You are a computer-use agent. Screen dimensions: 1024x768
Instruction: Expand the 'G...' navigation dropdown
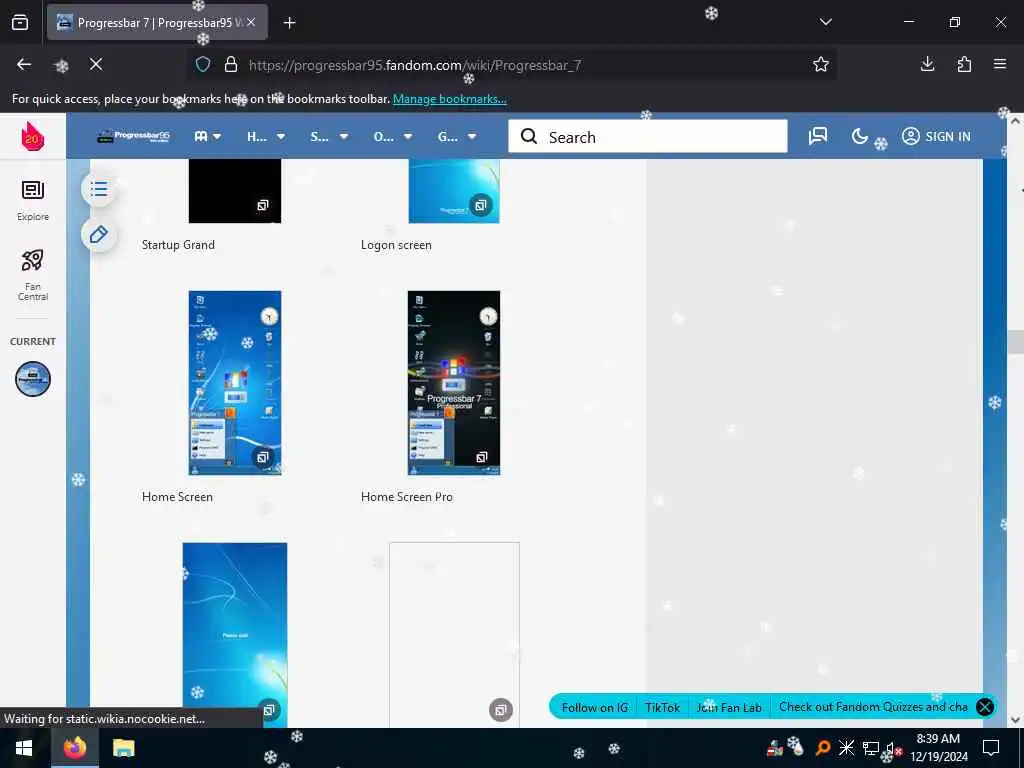tap(456, 136)
